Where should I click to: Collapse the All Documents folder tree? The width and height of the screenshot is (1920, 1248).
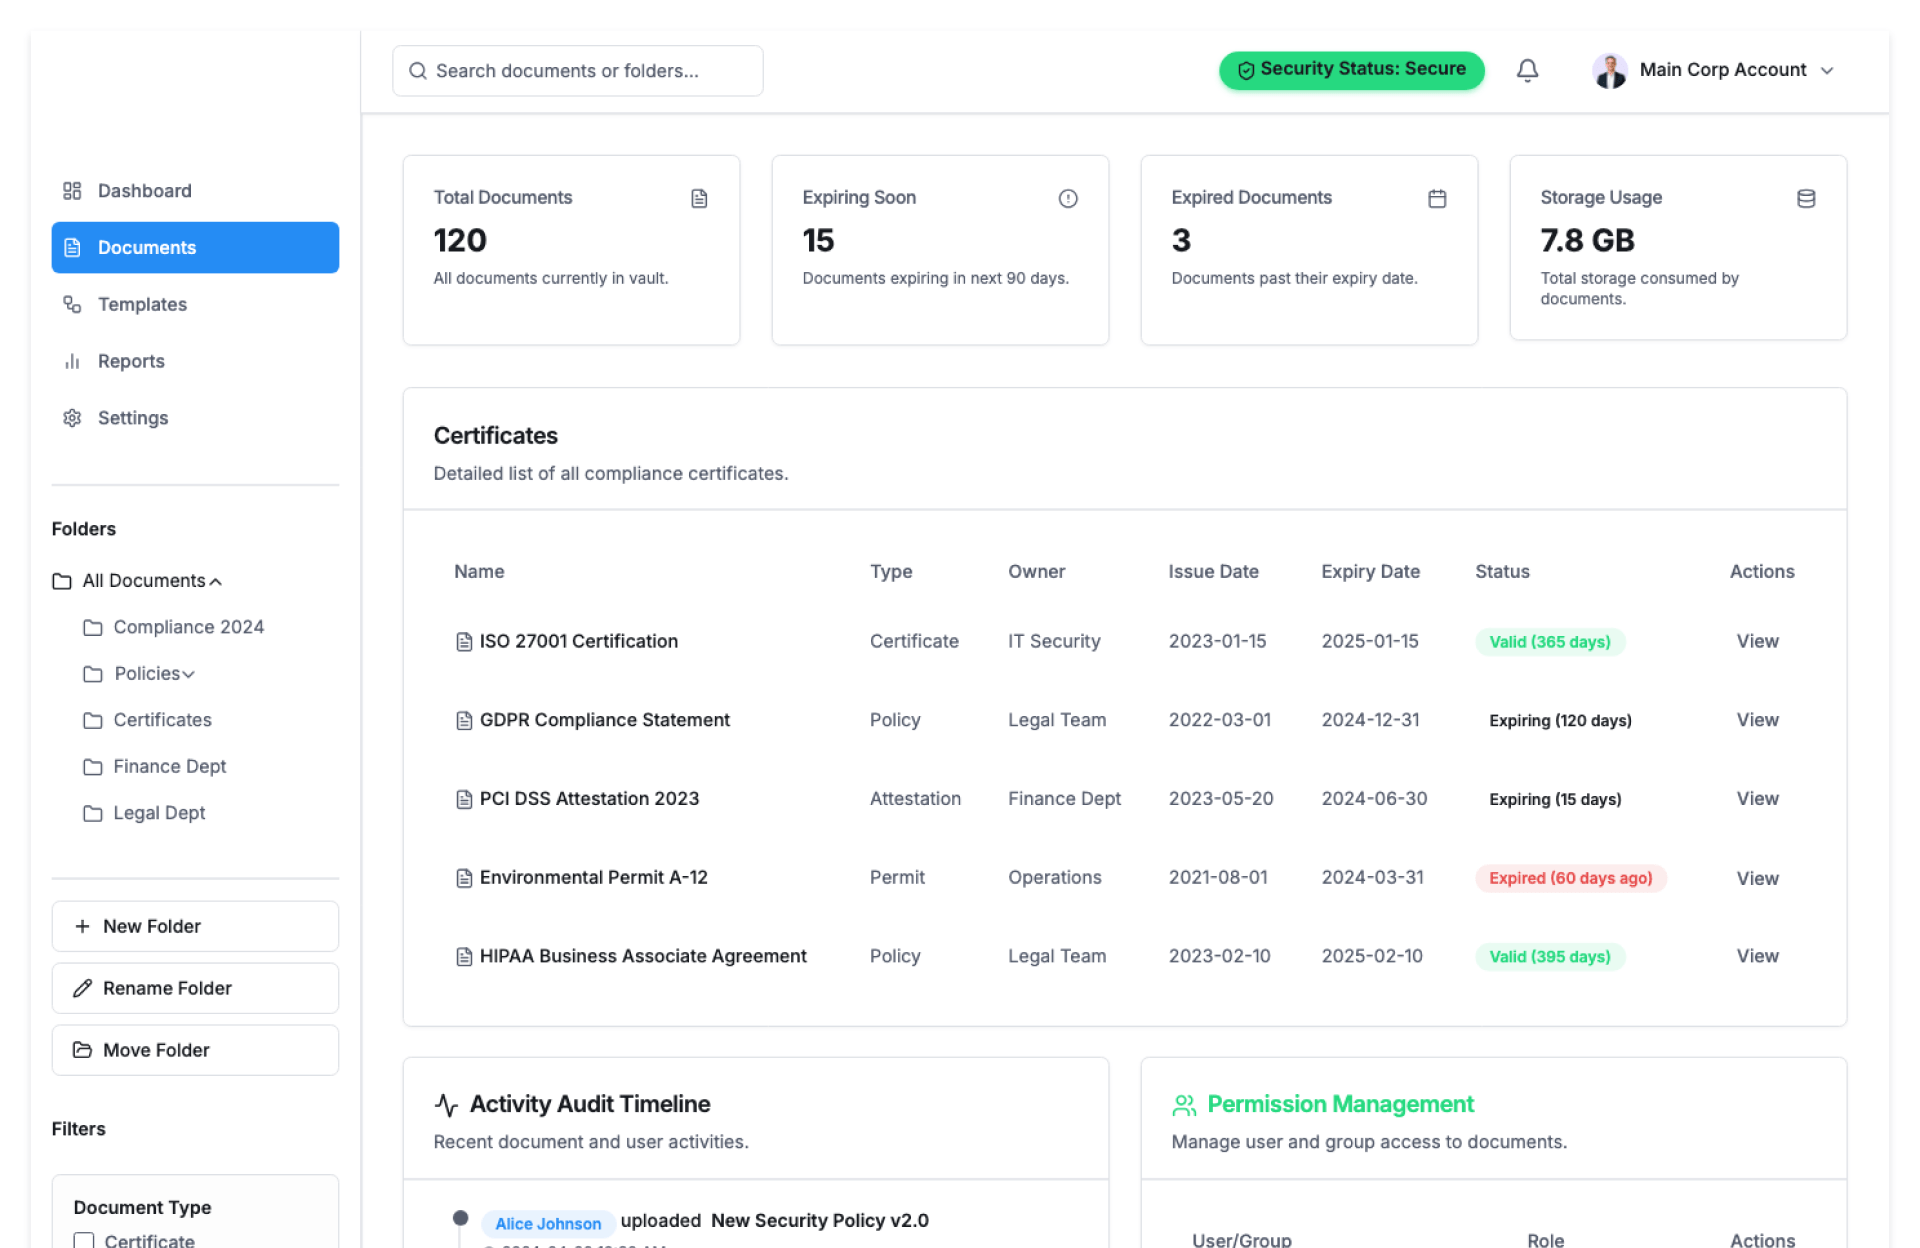(x=216, y=581)
